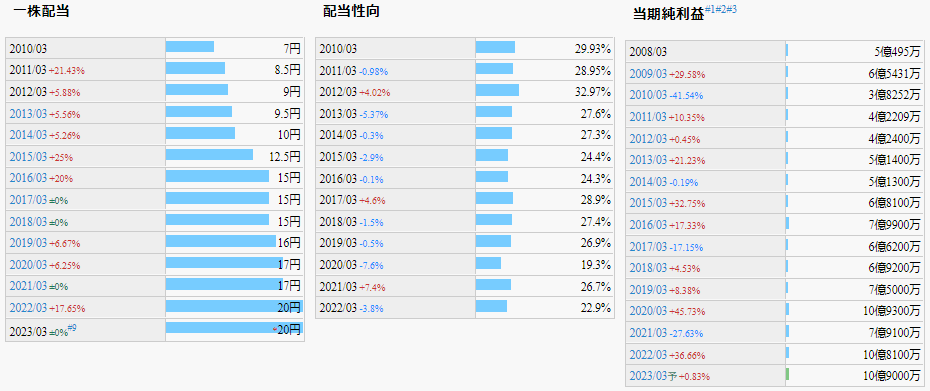Select the green bar for 2023/03 net income
This screenshot has width=930, height=391.
(x=787, y=374)
